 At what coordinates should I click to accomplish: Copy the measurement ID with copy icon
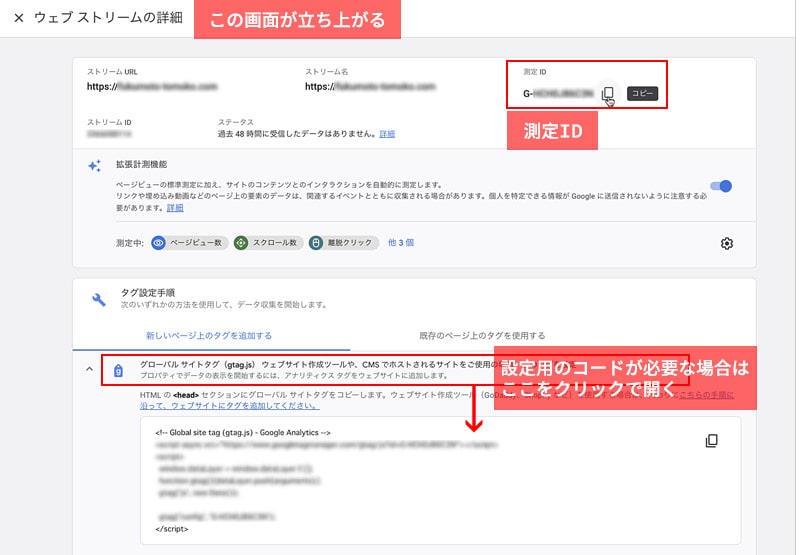[607, 93]
